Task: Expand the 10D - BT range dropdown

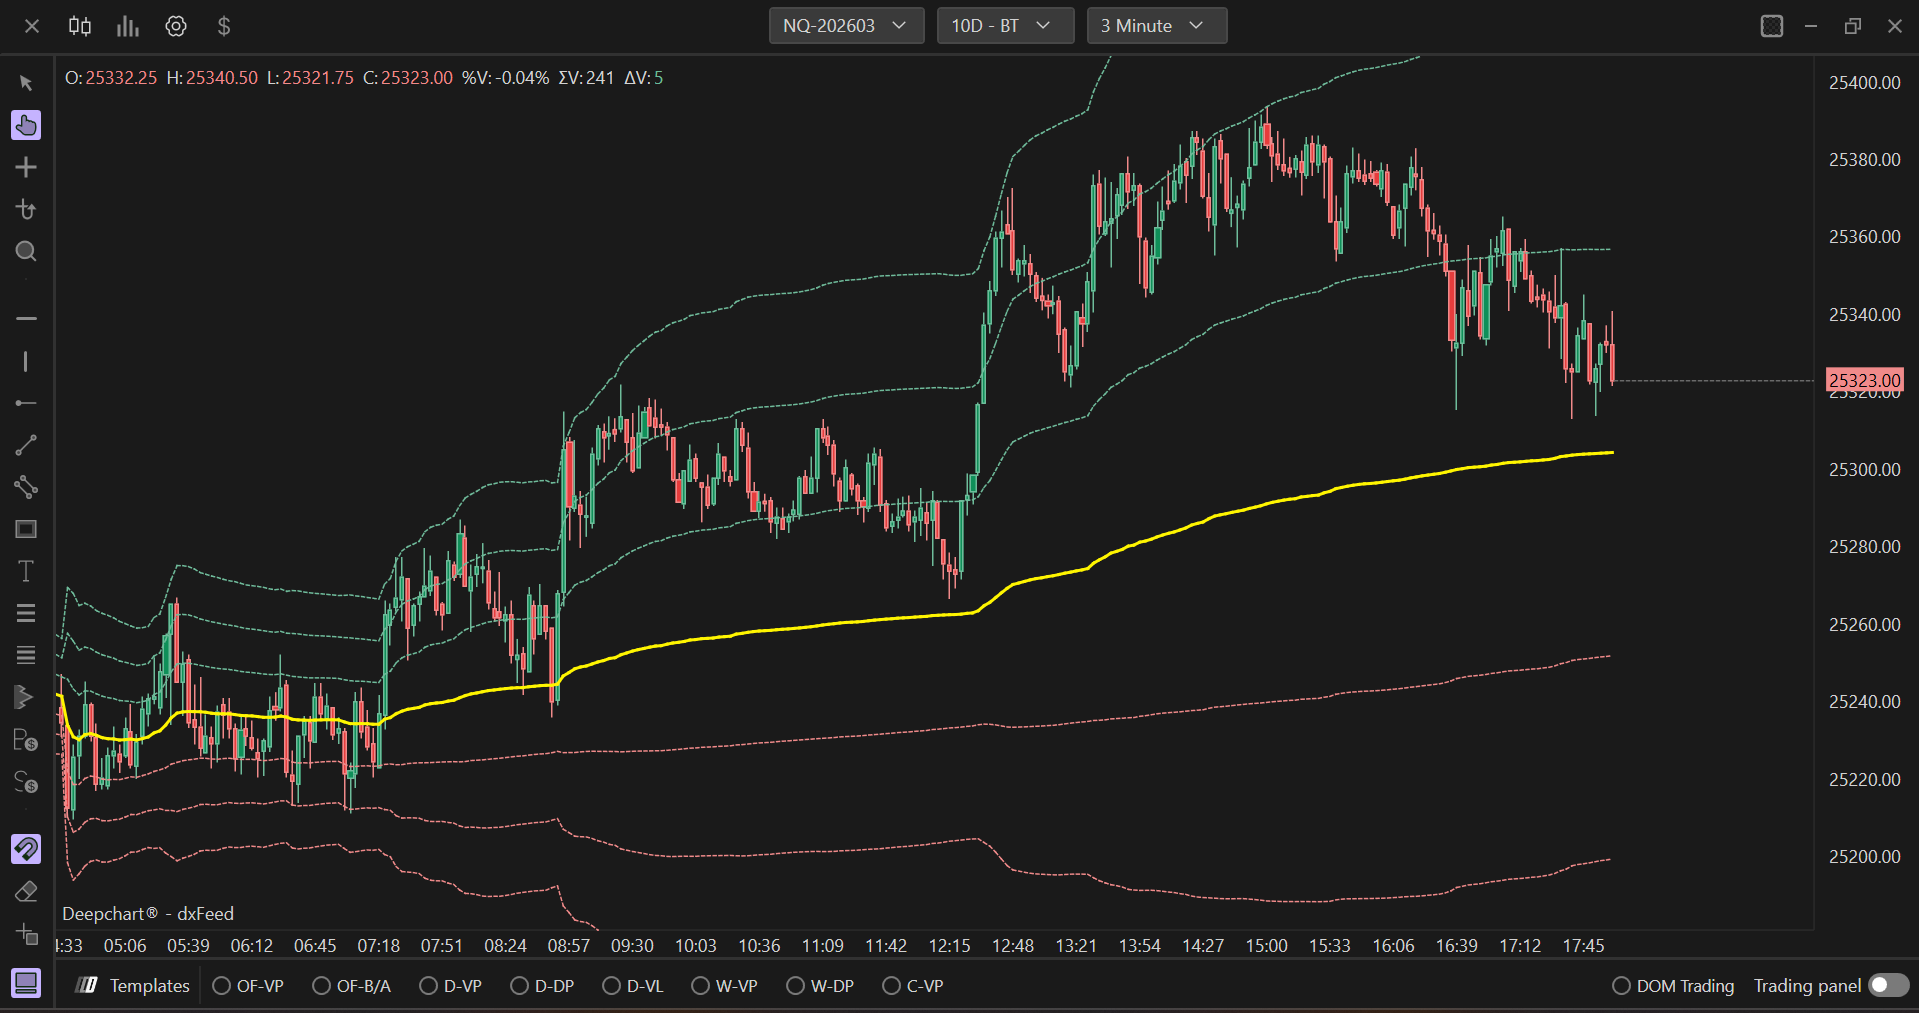Action: tap(1004, 26)
